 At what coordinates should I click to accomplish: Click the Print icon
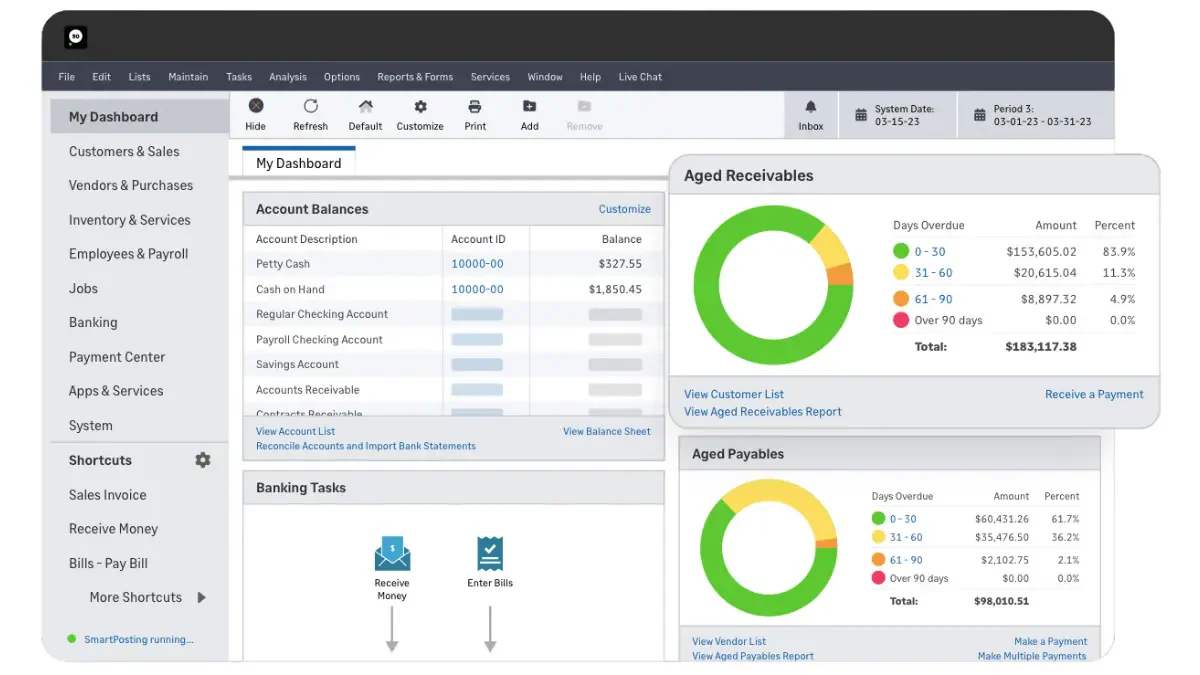pos(475,106)
